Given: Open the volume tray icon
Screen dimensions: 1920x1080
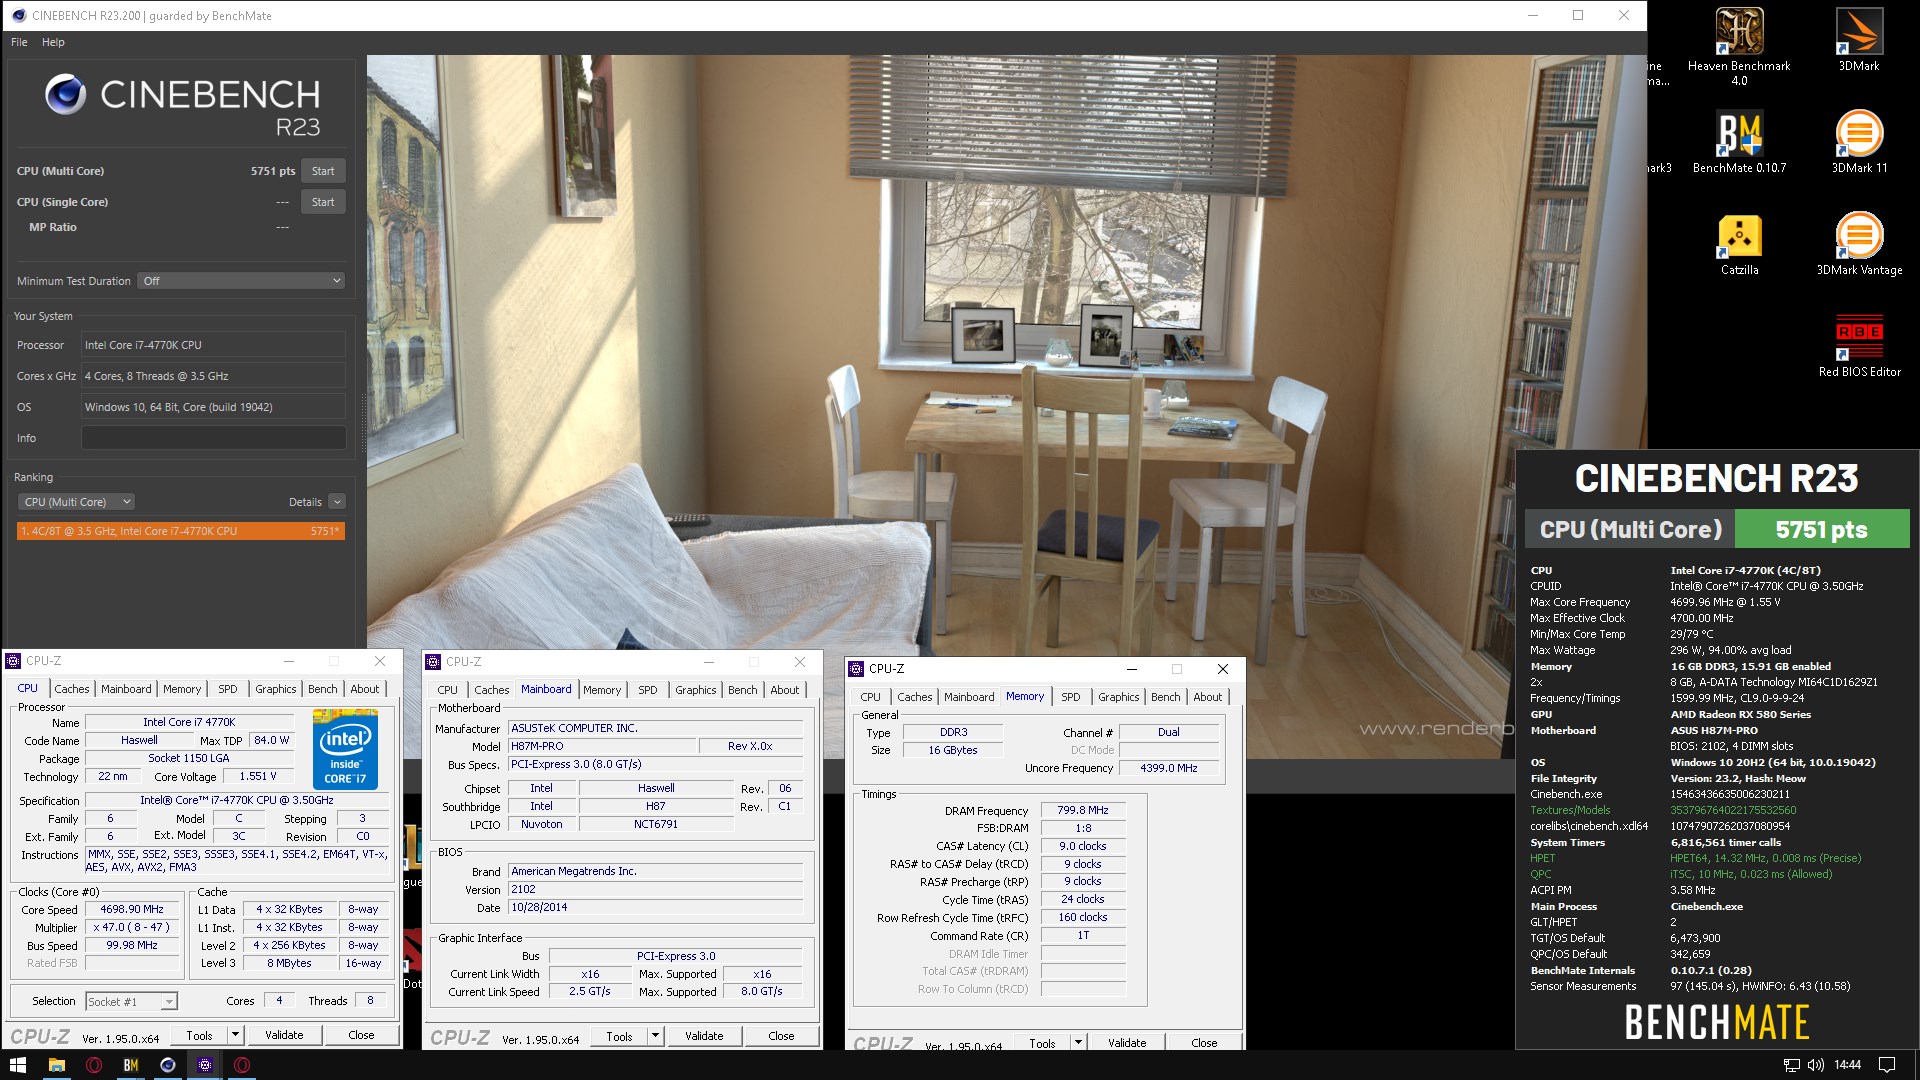Looking at the screenshot, I should pyautogui.click(x=1815, y=1065).
